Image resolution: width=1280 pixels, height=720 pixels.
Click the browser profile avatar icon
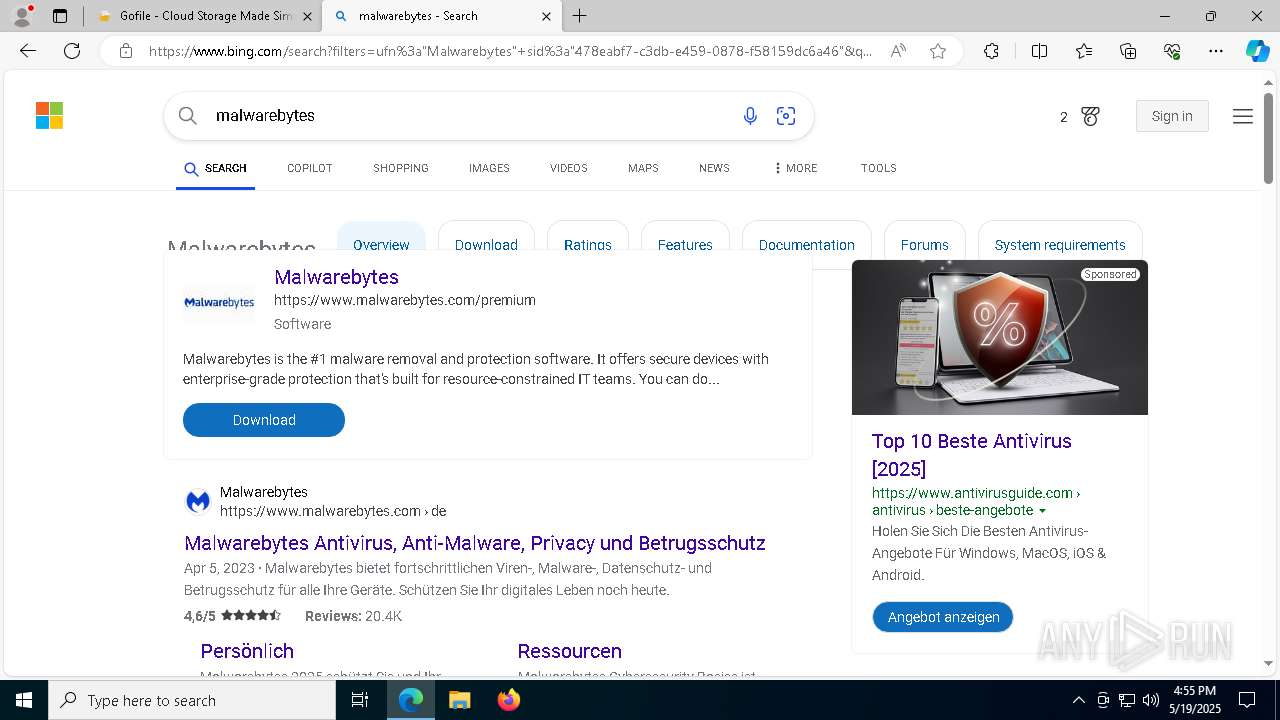pos(22,16)
